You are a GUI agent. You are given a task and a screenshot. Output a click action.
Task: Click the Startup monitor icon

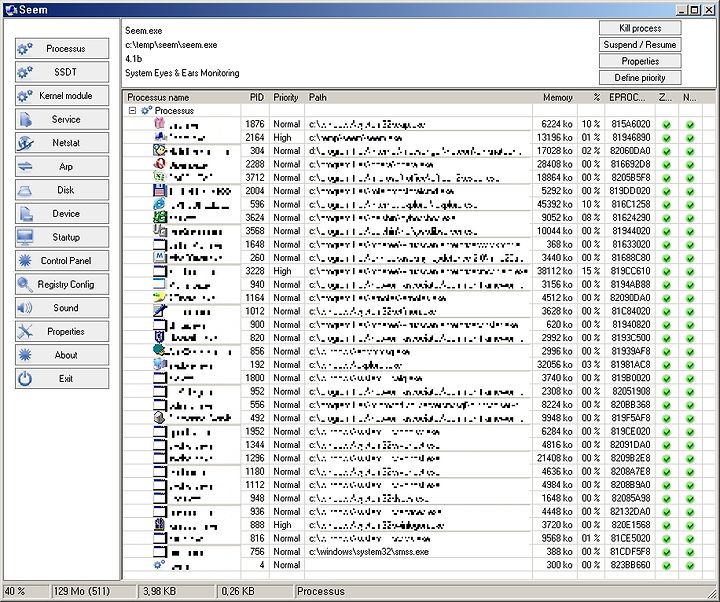pyautogui.click(x=25, y=237)
